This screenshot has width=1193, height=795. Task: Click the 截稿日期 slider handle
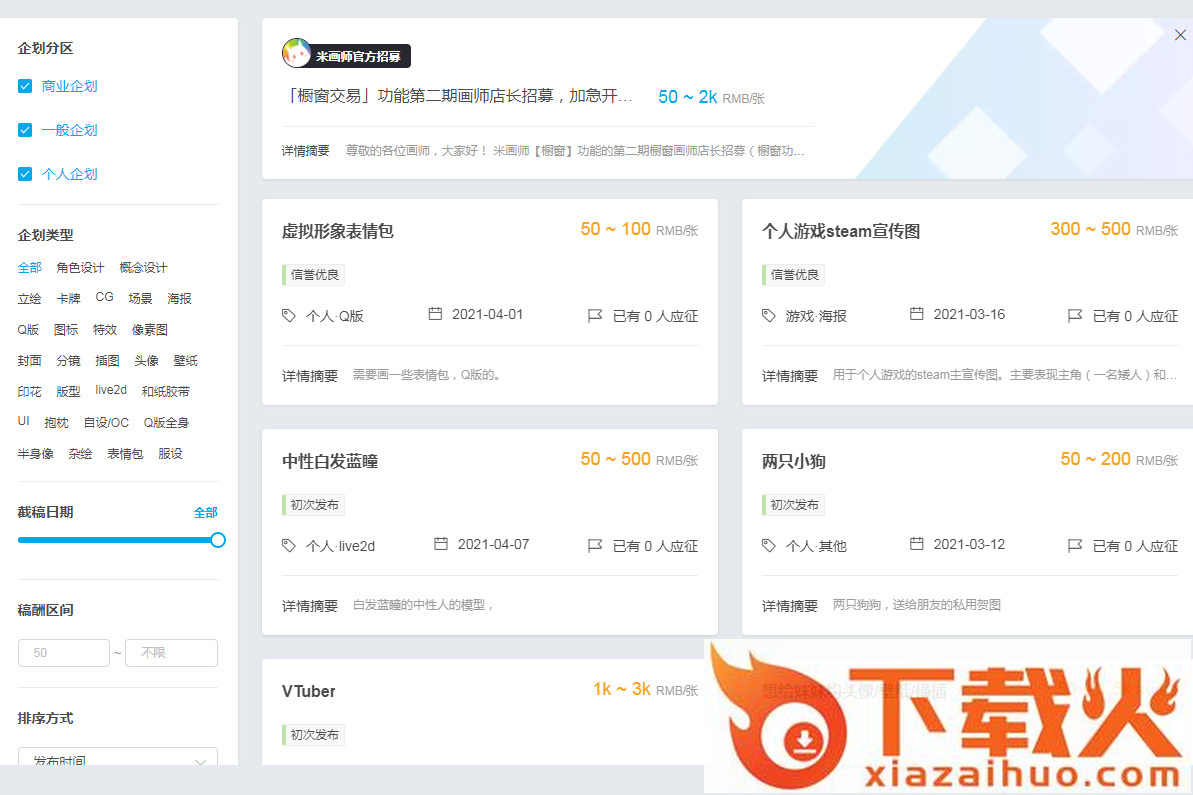pos(218,540)
